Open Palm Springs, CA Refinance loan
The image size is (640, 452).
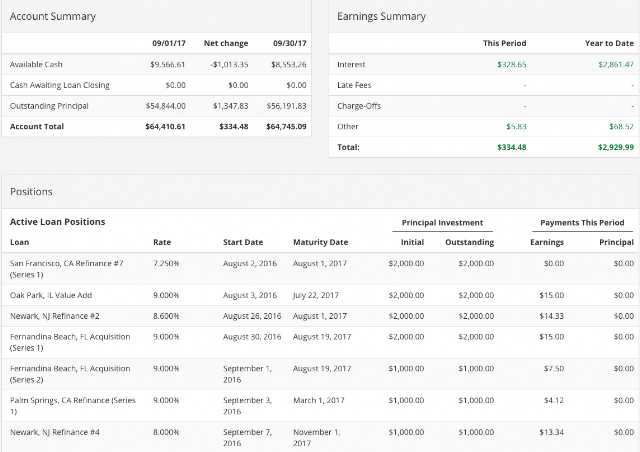pos(73,406)
